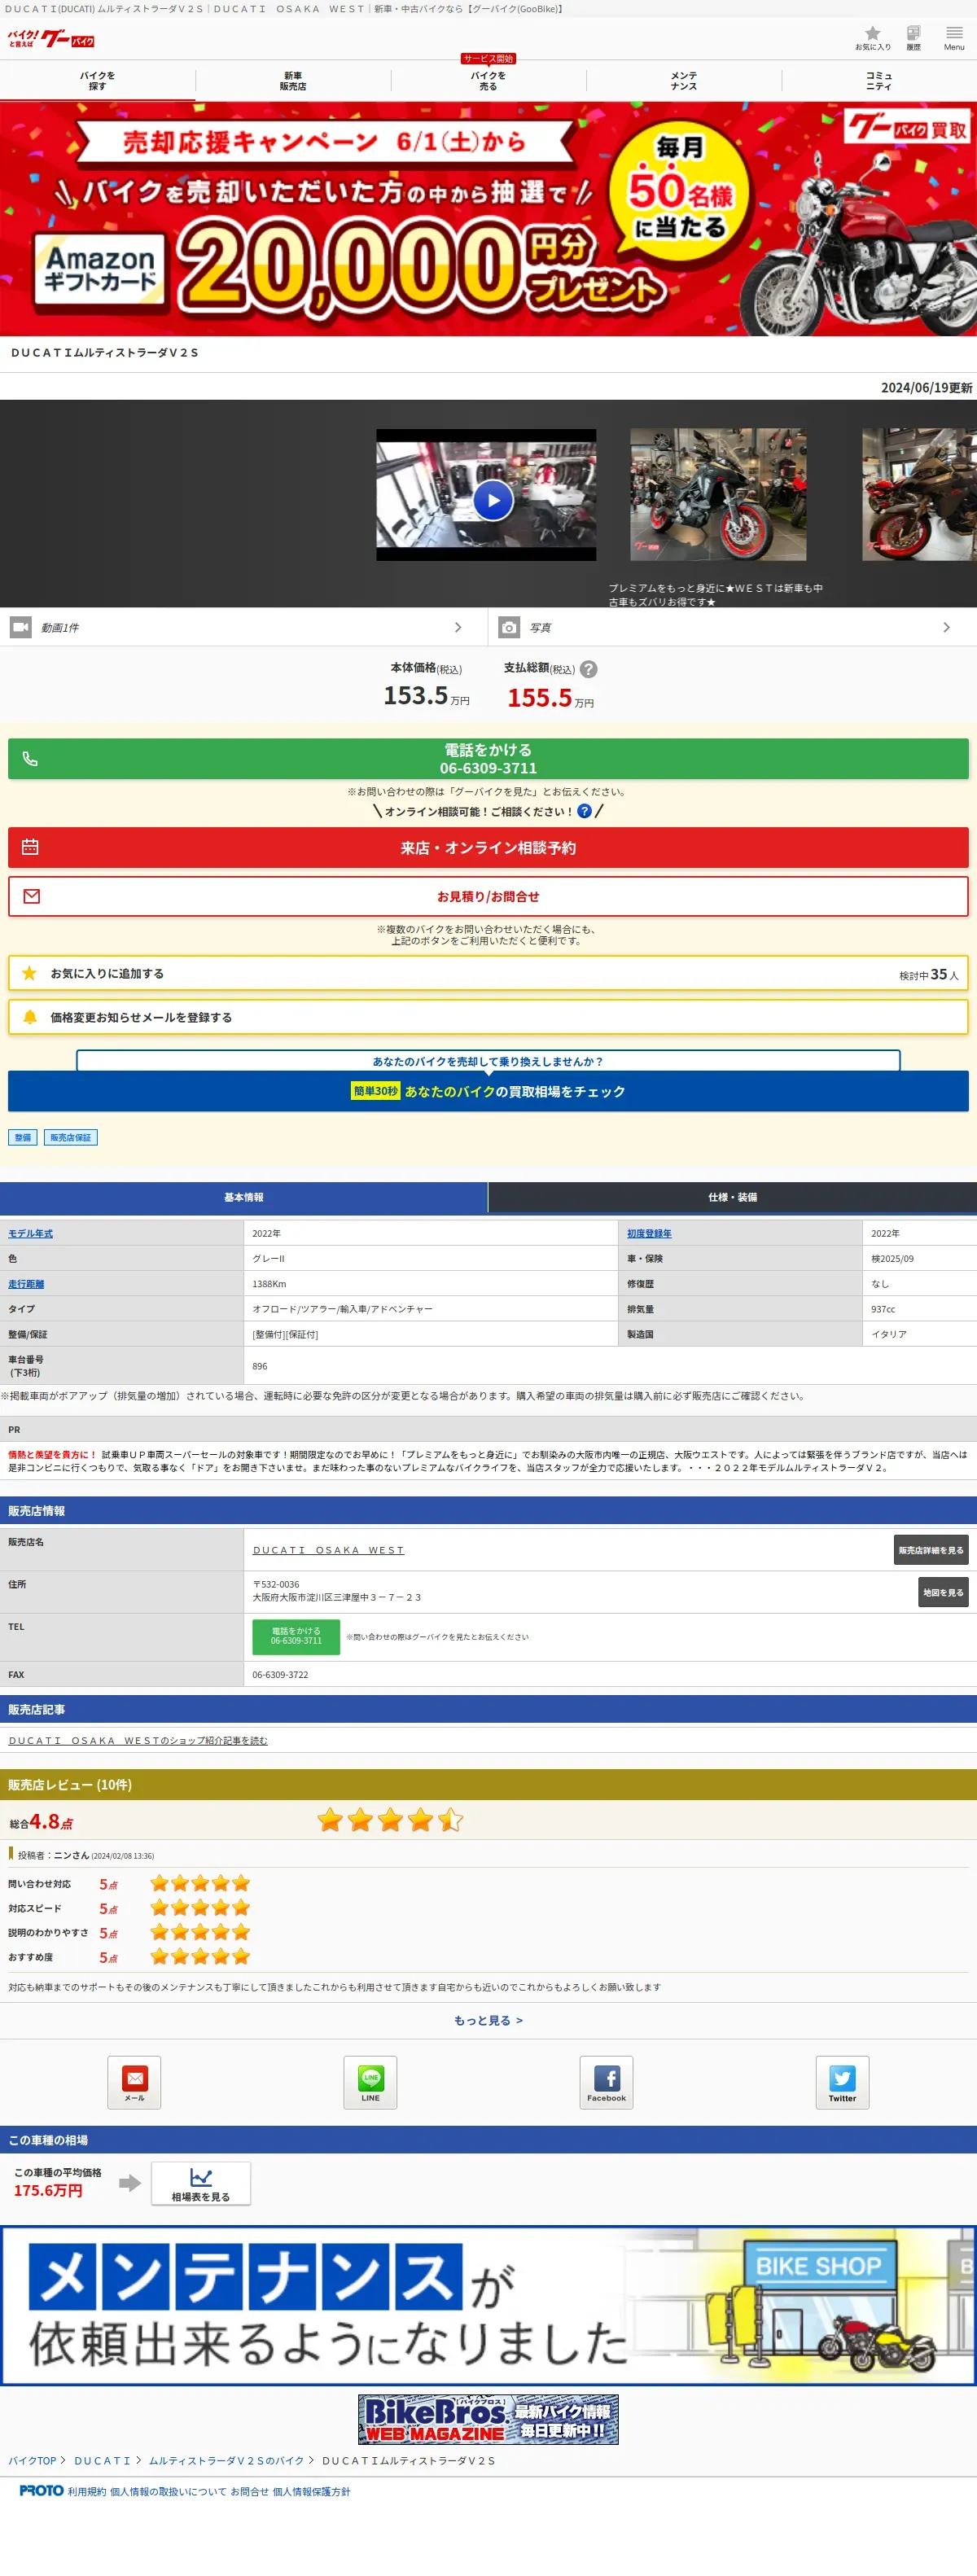977x2576 pixels.
Task: Open 利用規約 footer link
Action: click(x=87, y=2491)
